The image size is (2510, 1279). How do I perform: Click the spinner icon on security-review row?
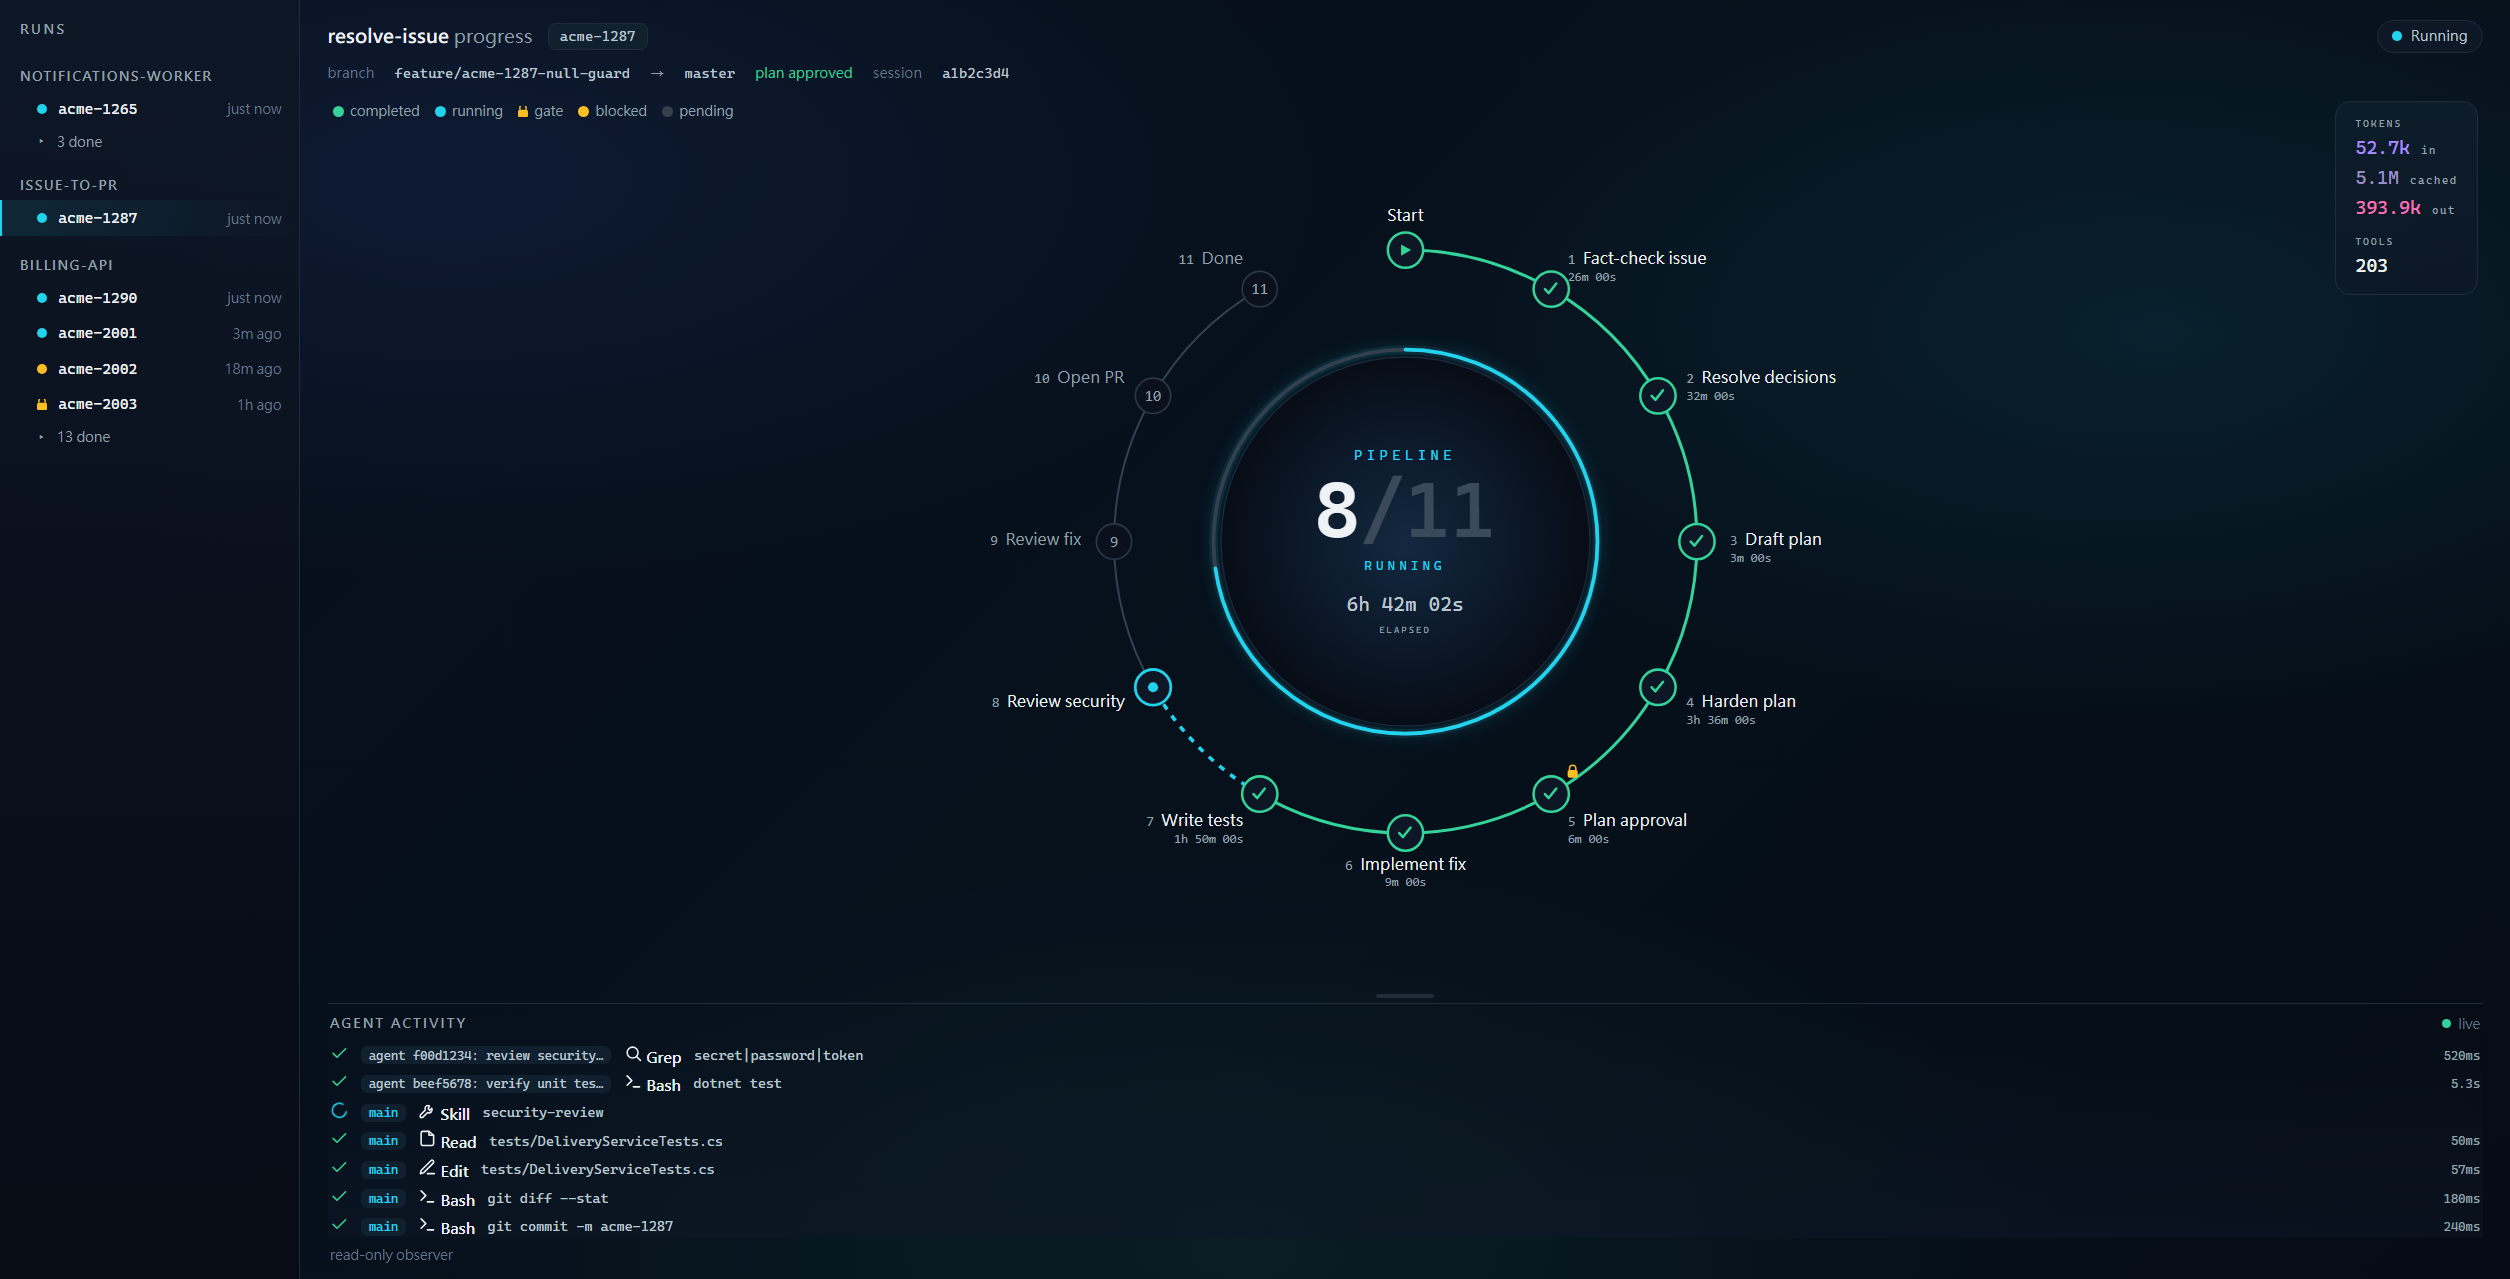pos(339,1111)
